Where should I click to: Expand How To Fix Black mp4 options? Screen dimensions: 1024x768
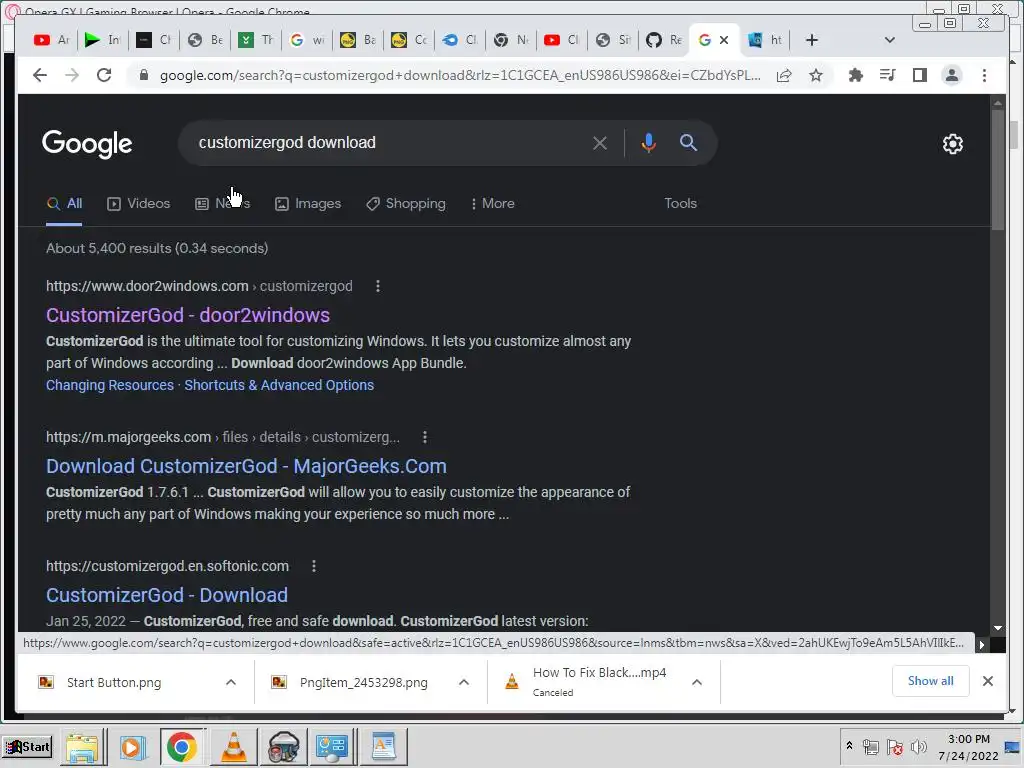pyautogui.click(x=697, y=682)
